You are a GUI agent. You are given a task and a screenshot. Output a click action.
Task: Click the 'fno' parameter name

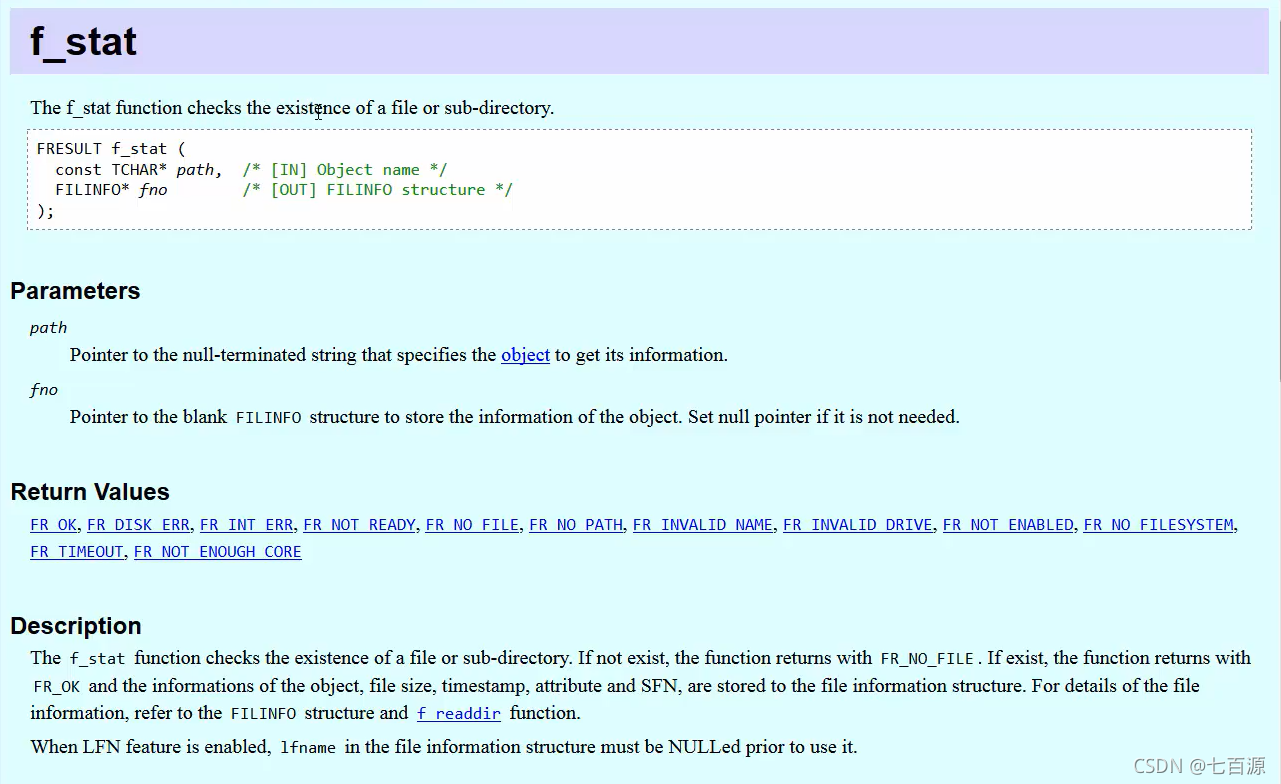coord(44,390)
